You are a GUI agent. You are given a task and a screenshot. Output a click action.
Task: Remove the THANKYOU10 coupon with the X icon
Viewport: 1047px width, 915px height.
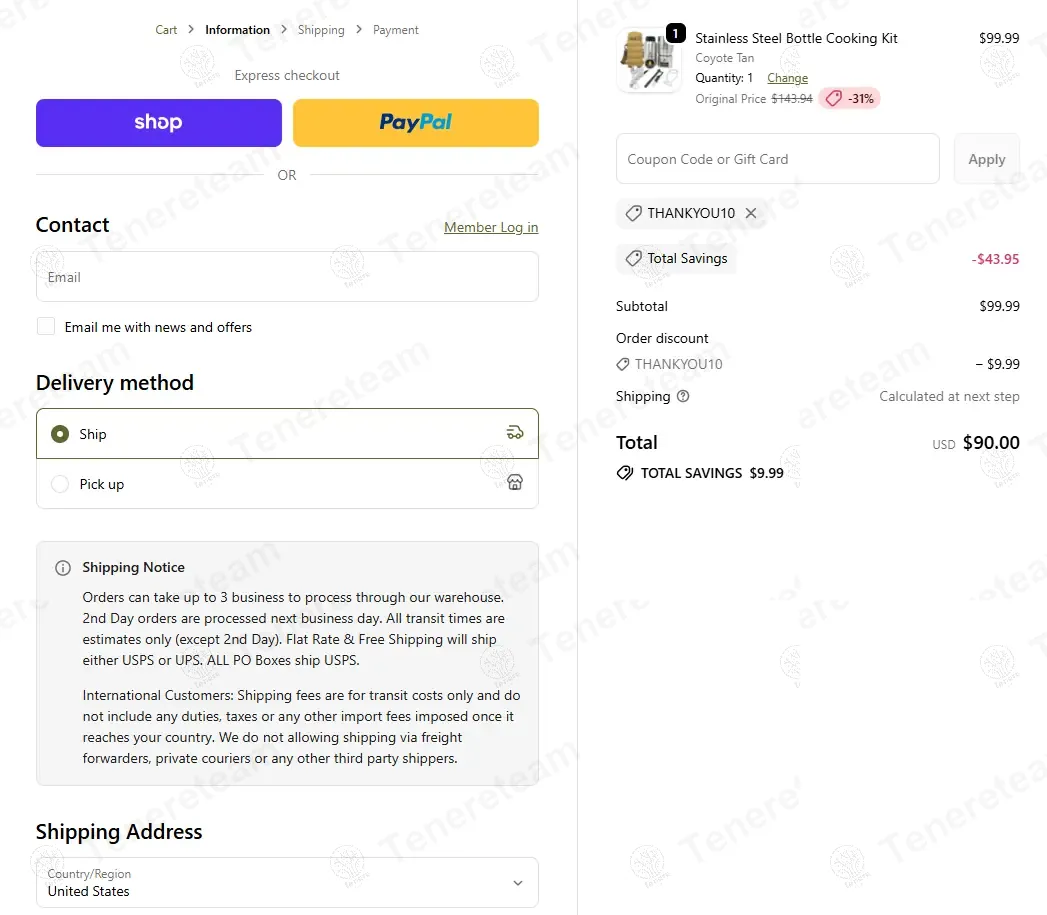(x=751, y=213)
